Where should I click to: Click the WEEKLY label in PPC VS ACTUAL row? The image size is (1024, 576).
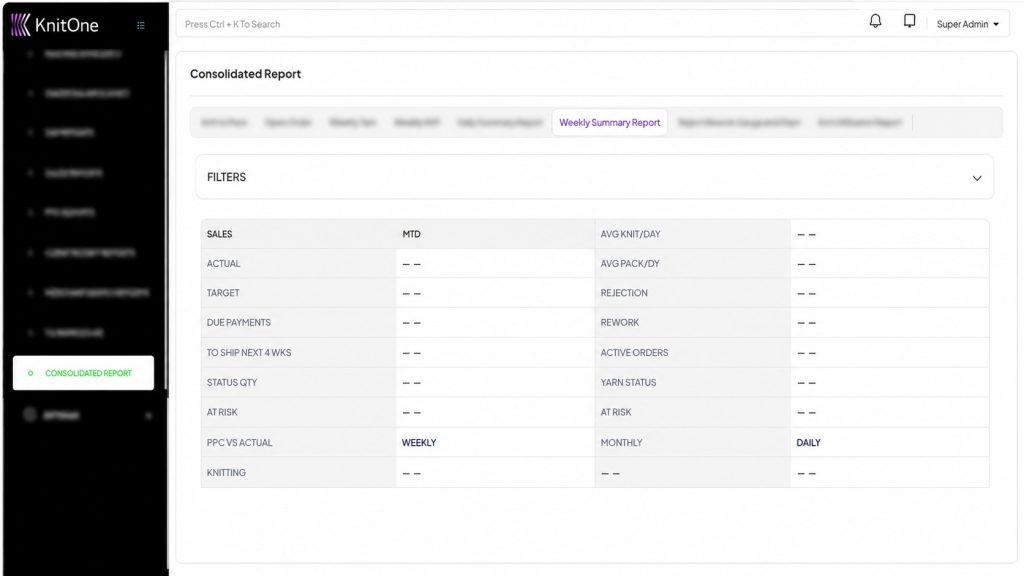[x=419, y=442]
